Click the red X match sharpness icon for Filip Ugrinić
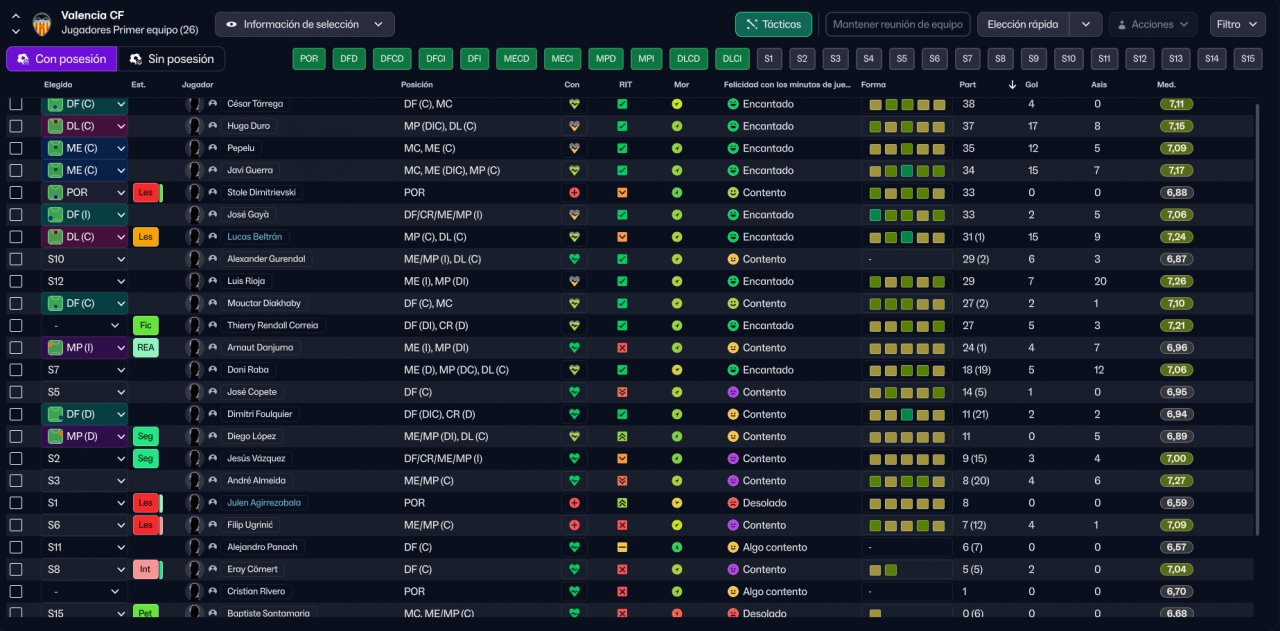The height and width of the screenshot is (631, 1280). [622, 525]
